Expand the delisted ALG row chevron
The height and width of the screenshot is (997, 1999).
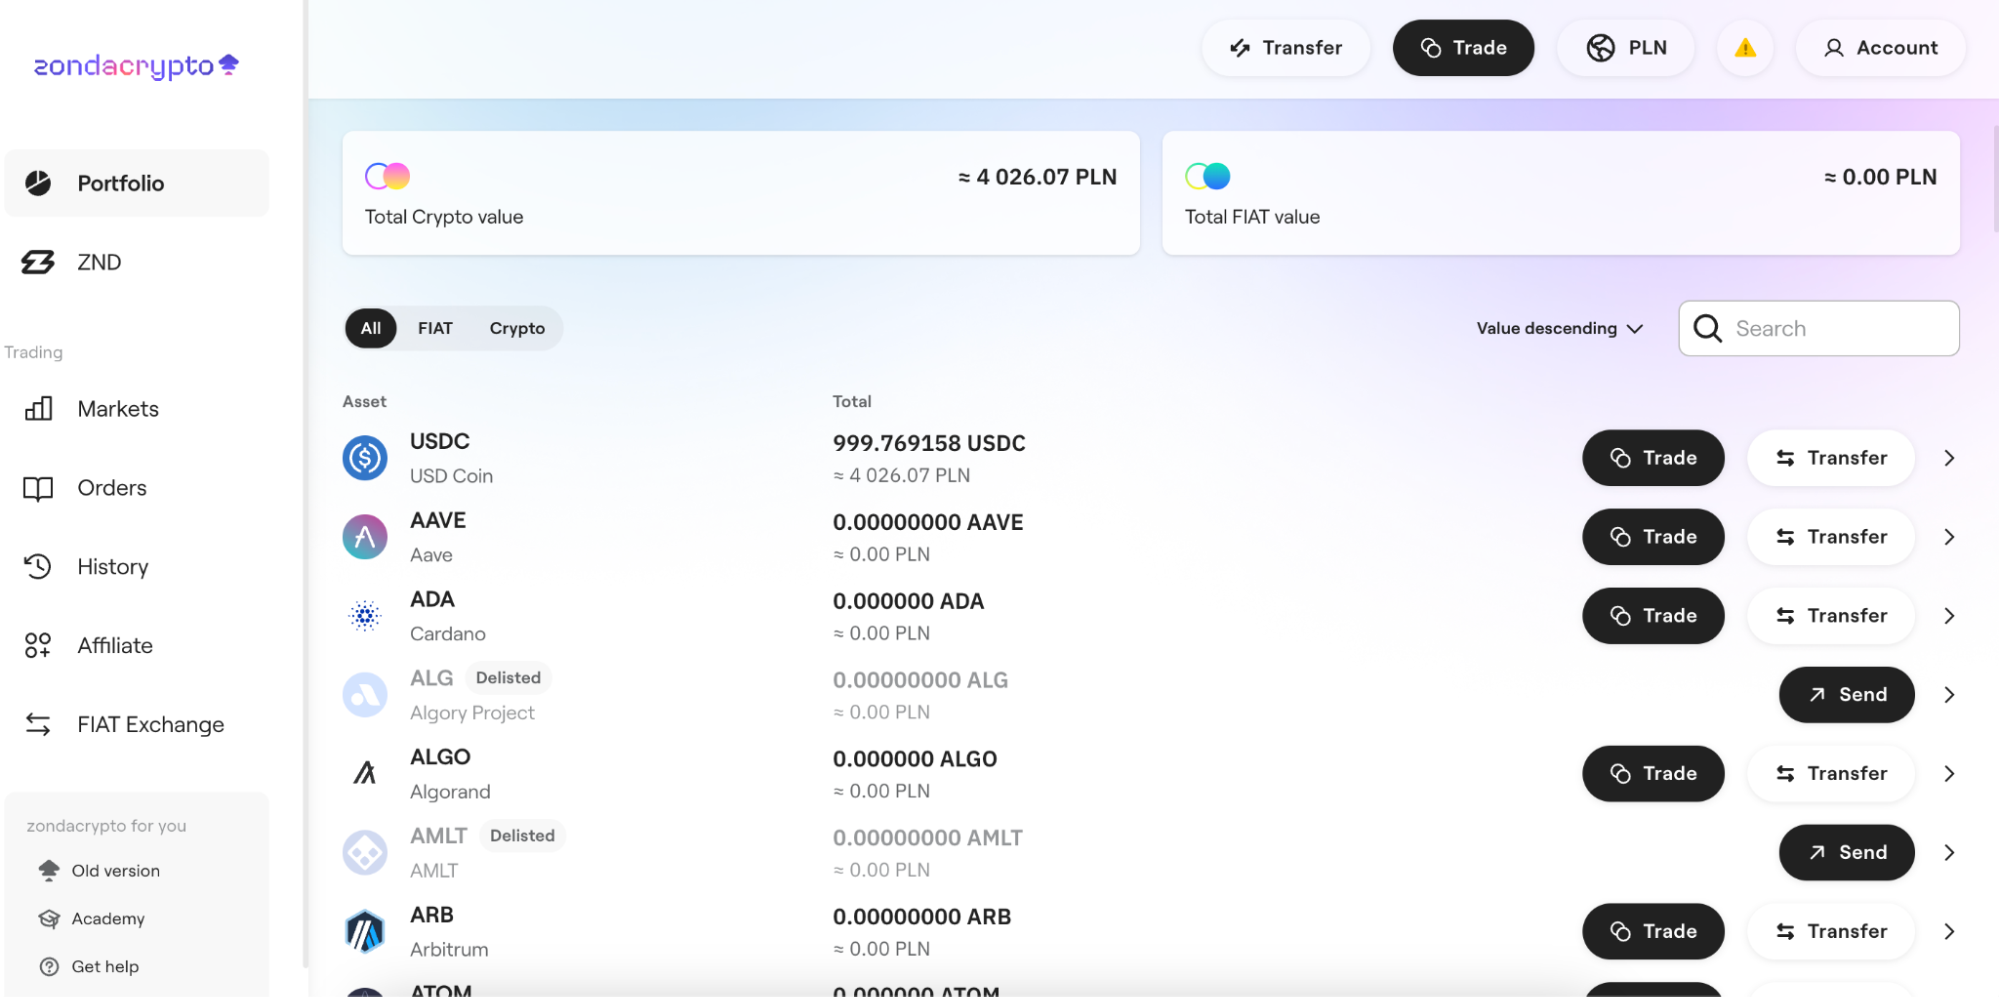point(1948,695)
